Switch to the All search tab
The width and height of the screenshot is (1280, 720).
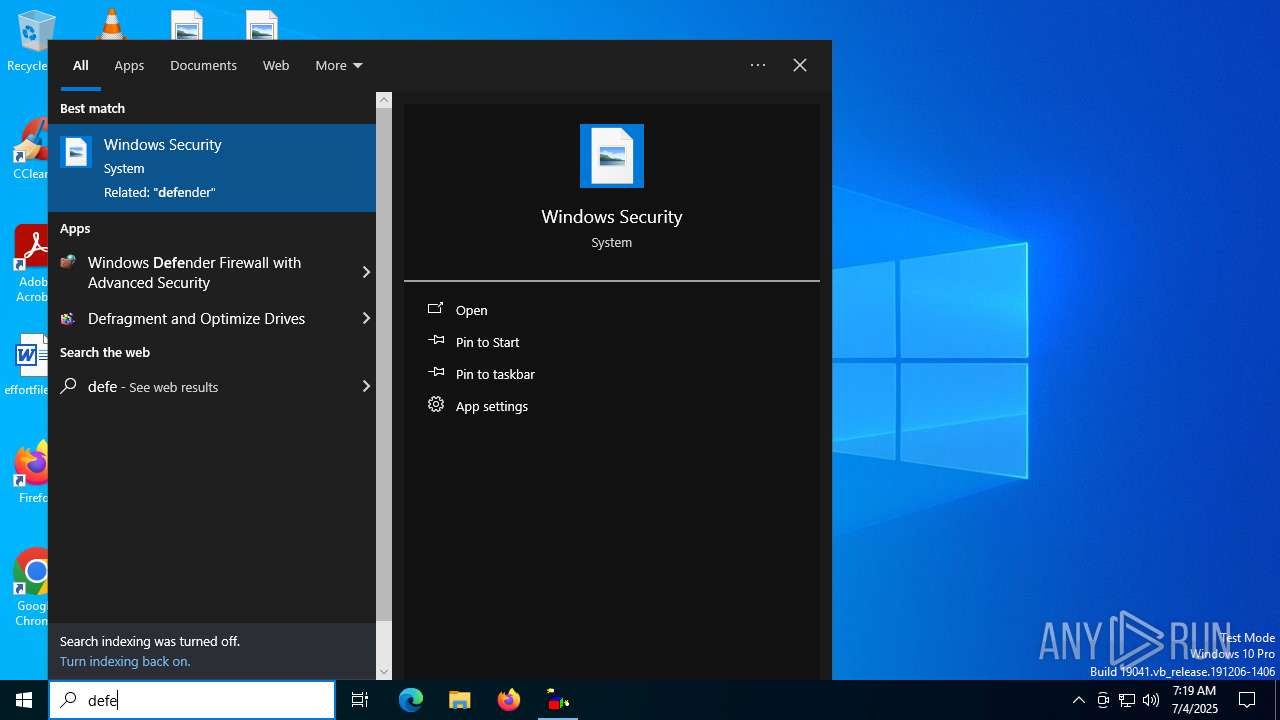click(x=81, y=65)
